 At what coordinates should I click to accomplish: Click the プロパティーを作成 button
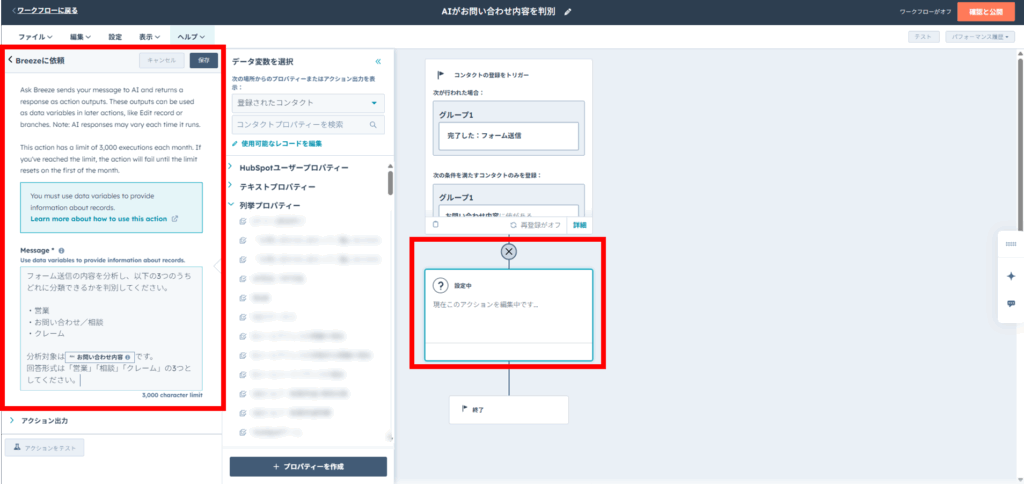tap(308, 466)
